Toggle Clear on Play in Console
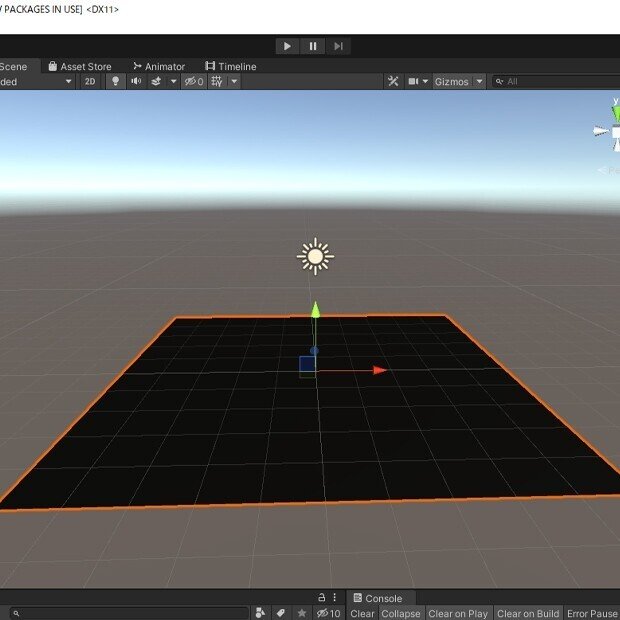The image size is (620, 620). (458, 613)
